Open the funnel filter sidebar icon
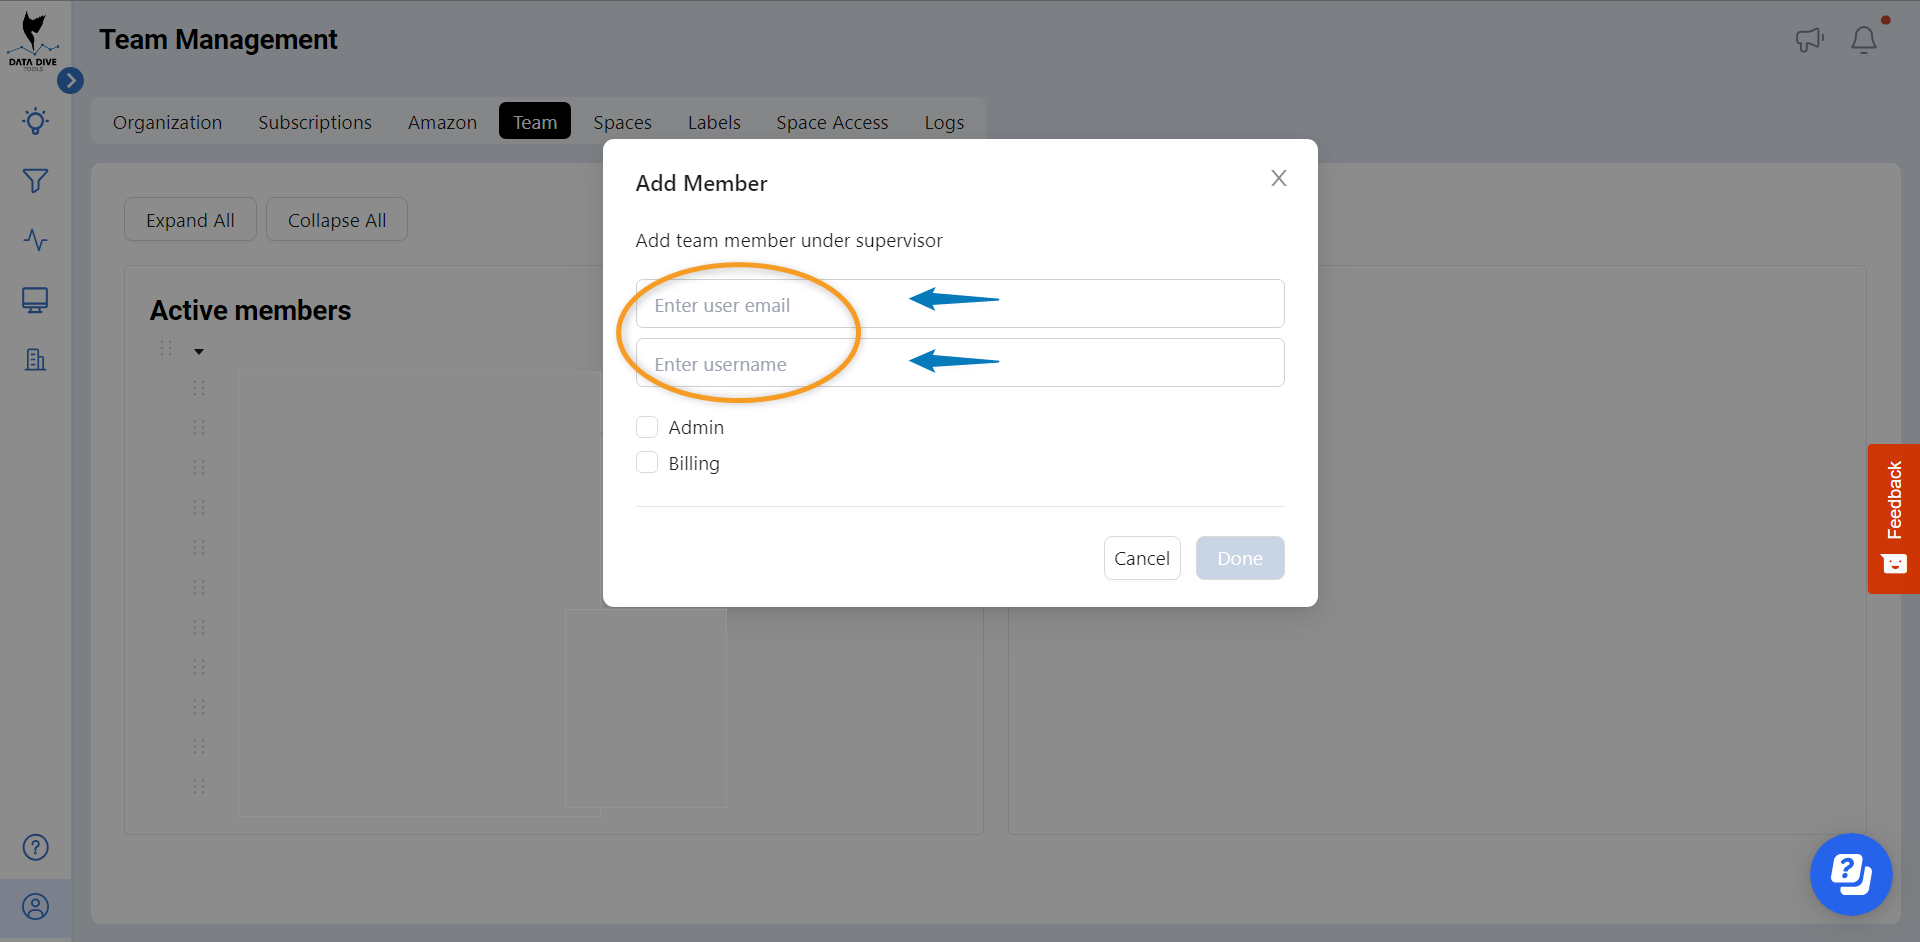The width and height of the screenshot is (1920, 942). [x=35, y=181]
